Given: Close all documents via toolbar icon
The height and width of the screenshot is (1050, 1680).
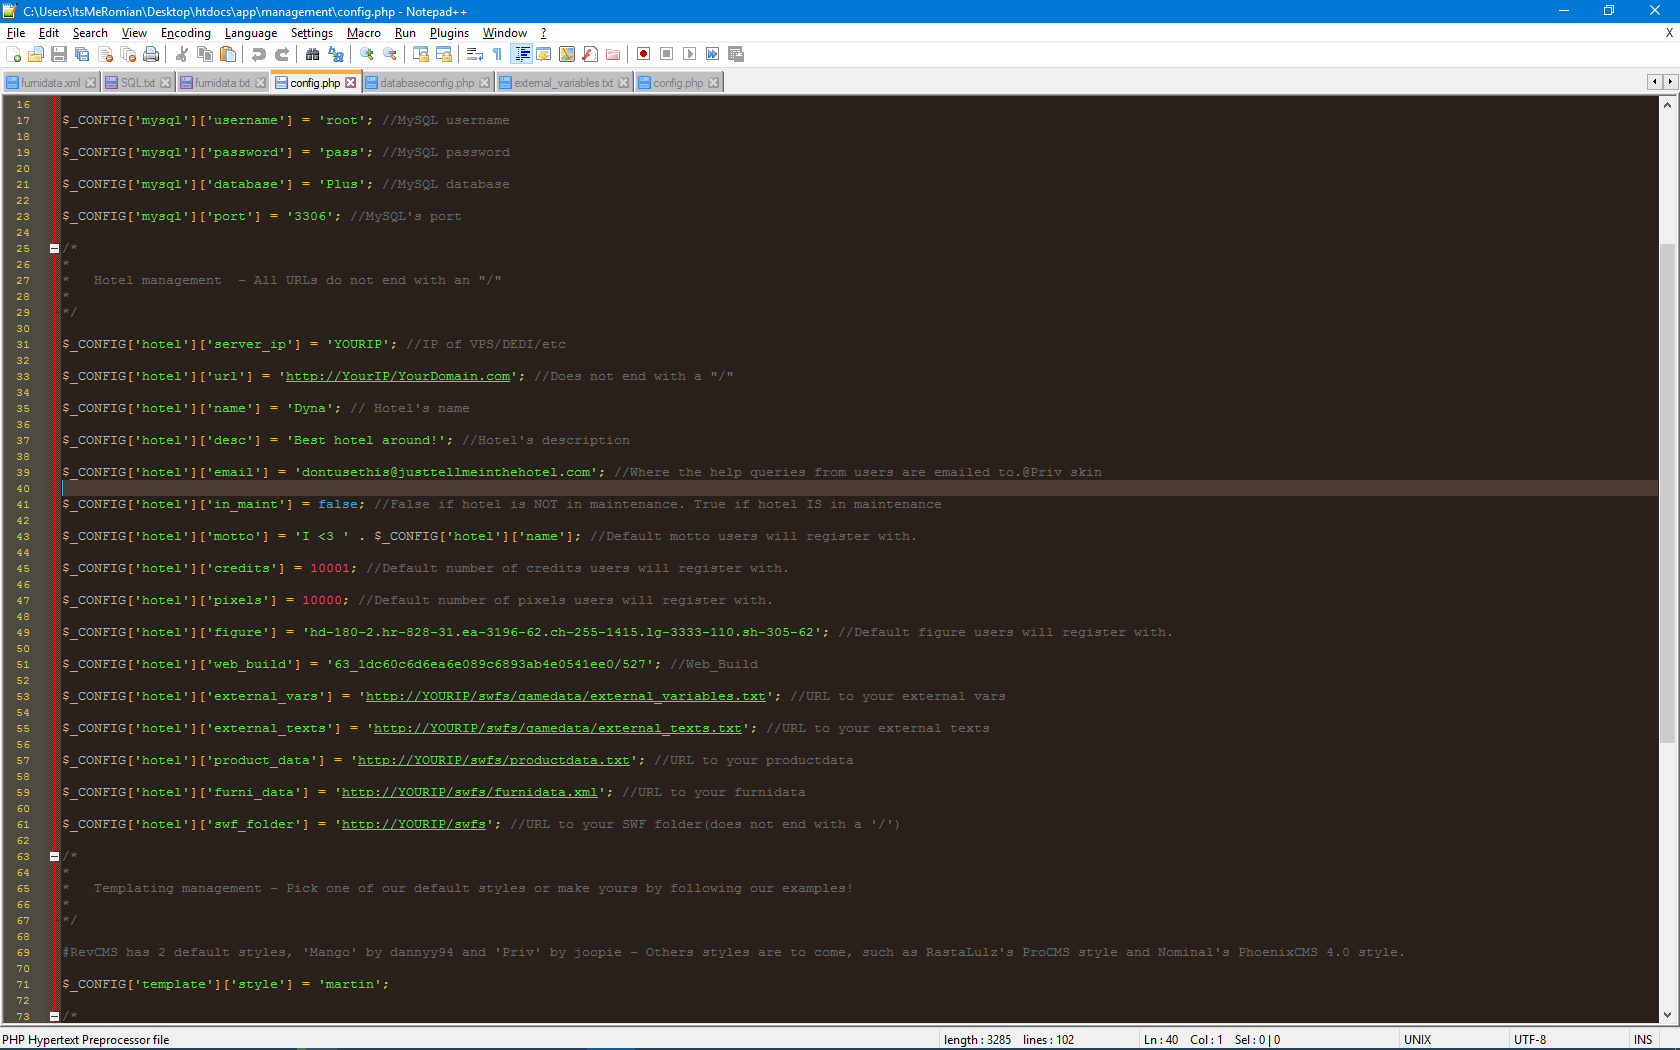Looking at the screenshot, I should 128,54.
